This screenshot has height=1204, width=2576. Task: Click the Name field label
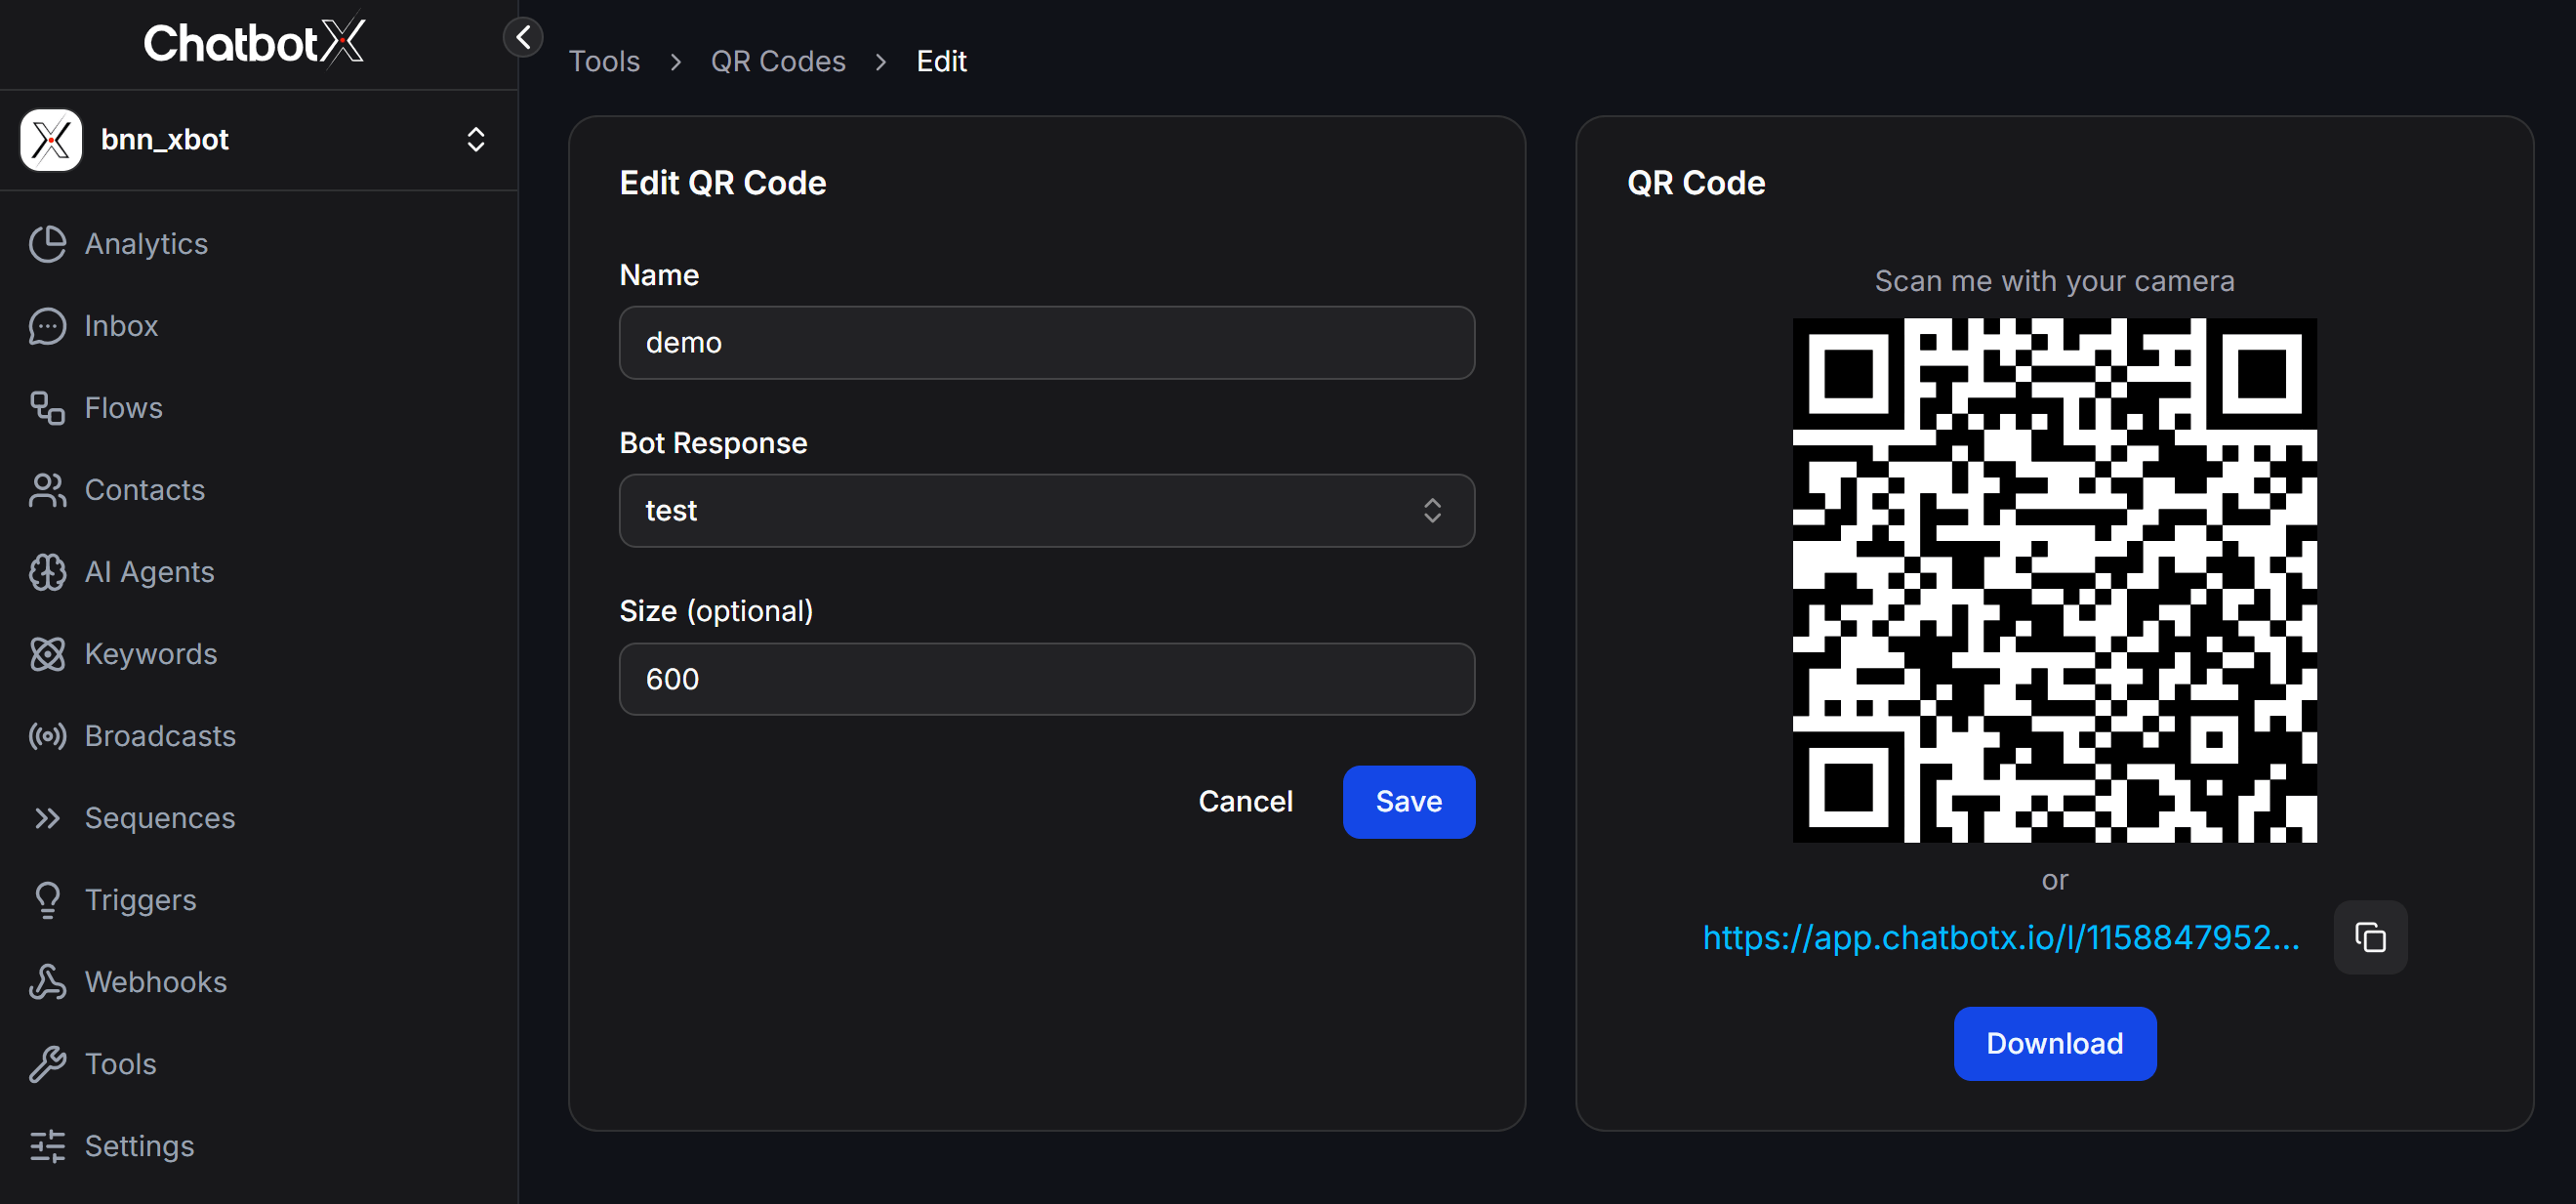(659, 275)
